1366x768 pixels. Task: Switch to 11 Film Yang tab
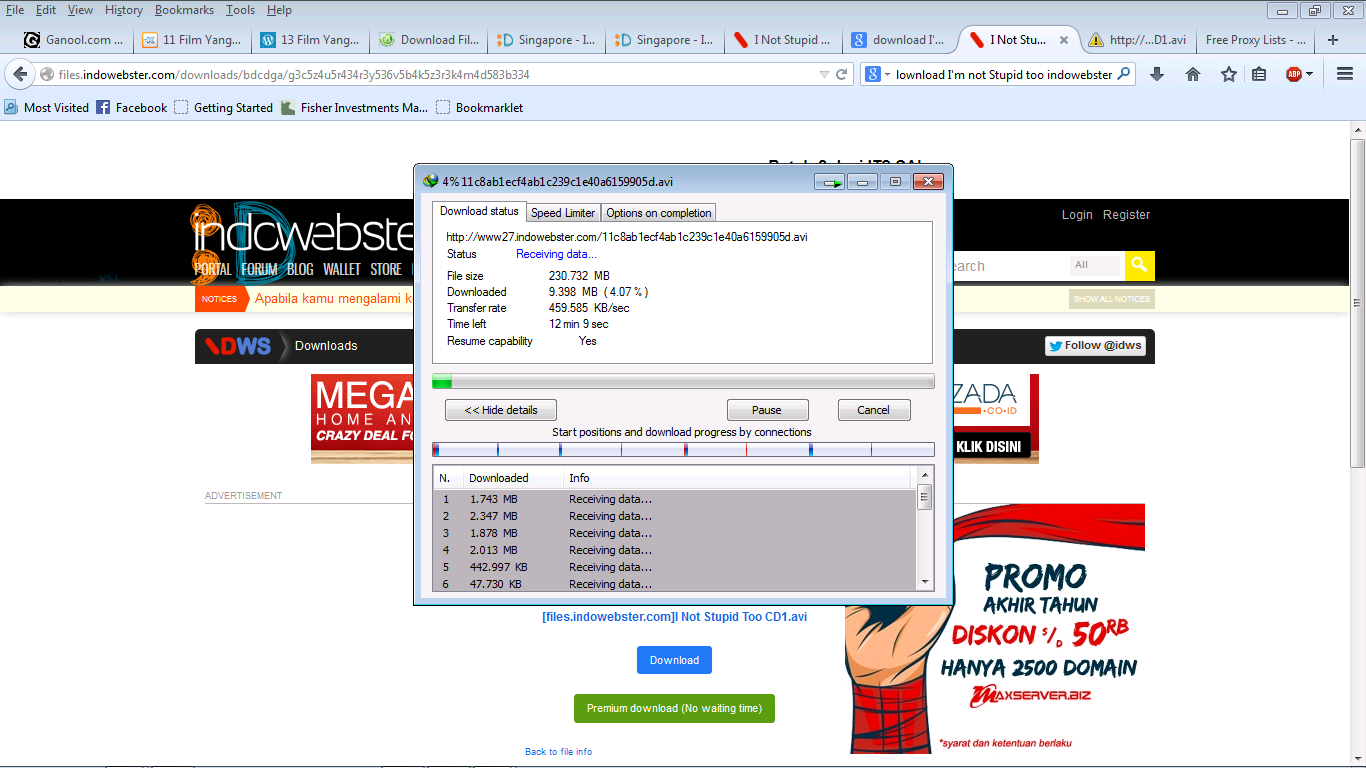point(192,40)
